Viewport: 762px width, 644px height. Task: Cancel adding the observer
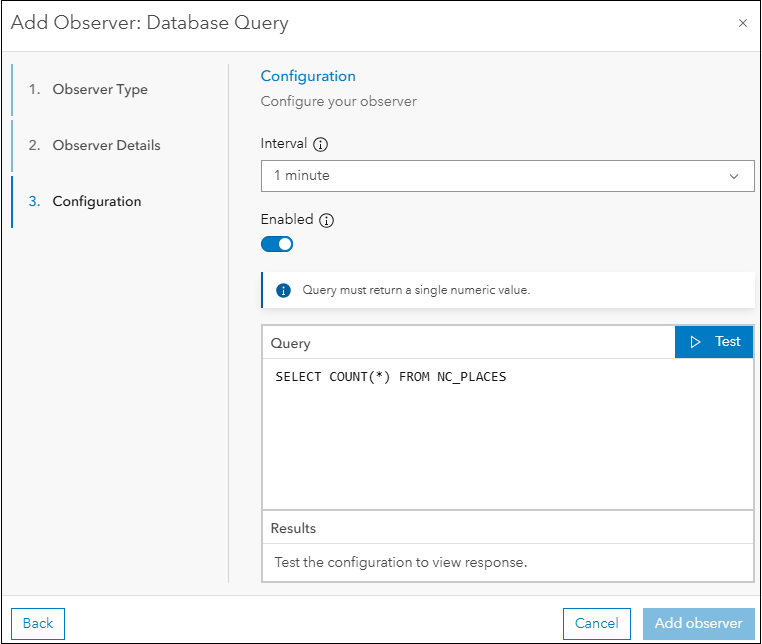pyautogui.click(x=596, y=623)
